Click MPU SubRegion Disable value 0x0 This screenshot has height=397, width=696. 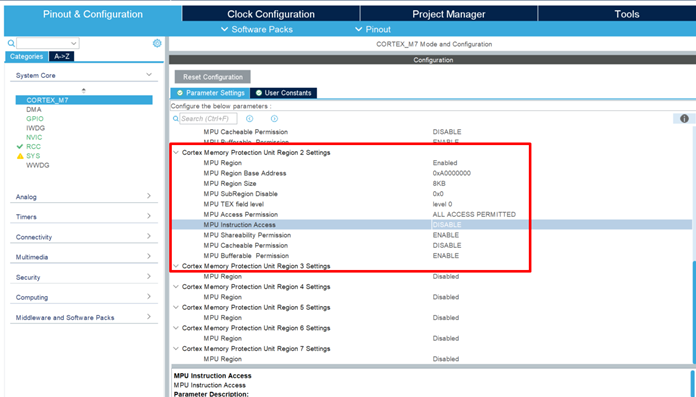(438, 194)
